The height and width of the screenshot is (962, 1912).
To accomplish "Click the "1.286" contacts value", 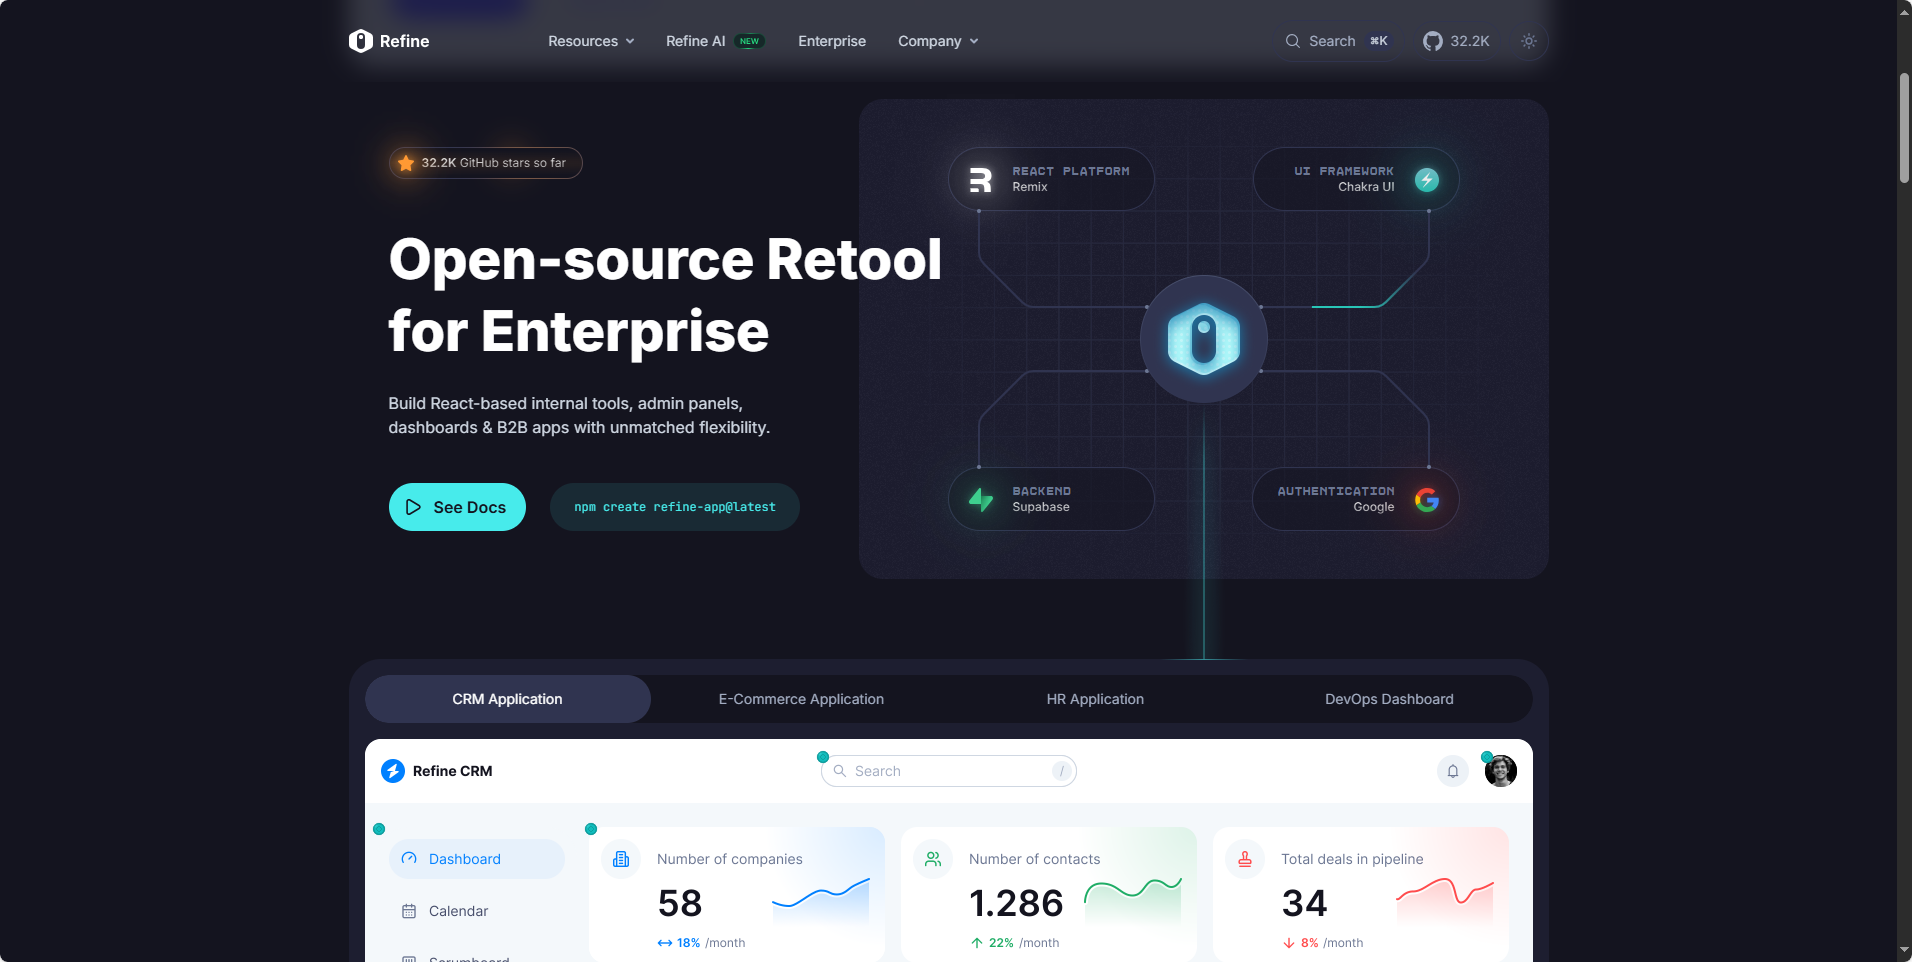I will 1016,904.
